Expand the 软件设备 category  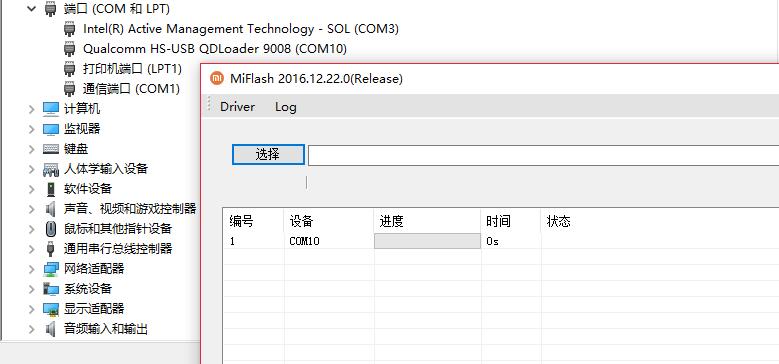[x=32, y=189]
